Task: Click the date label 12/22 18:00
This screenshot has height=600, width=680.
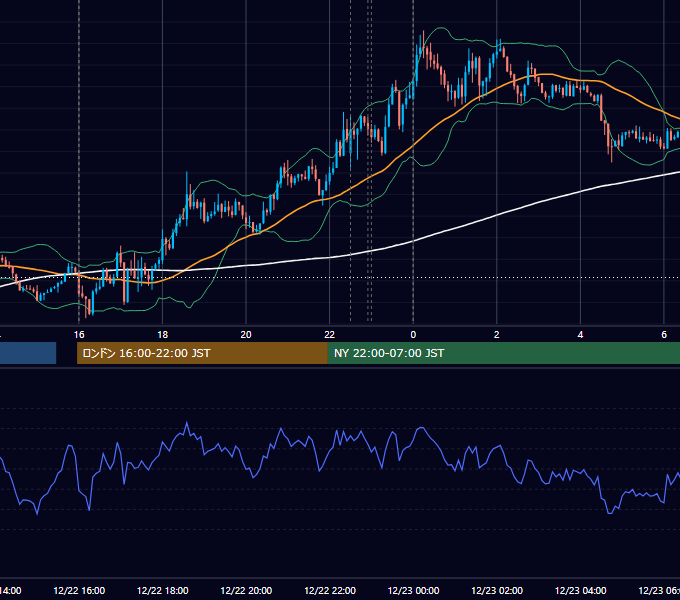Action: pyautogui.click(x=163, y=591)
